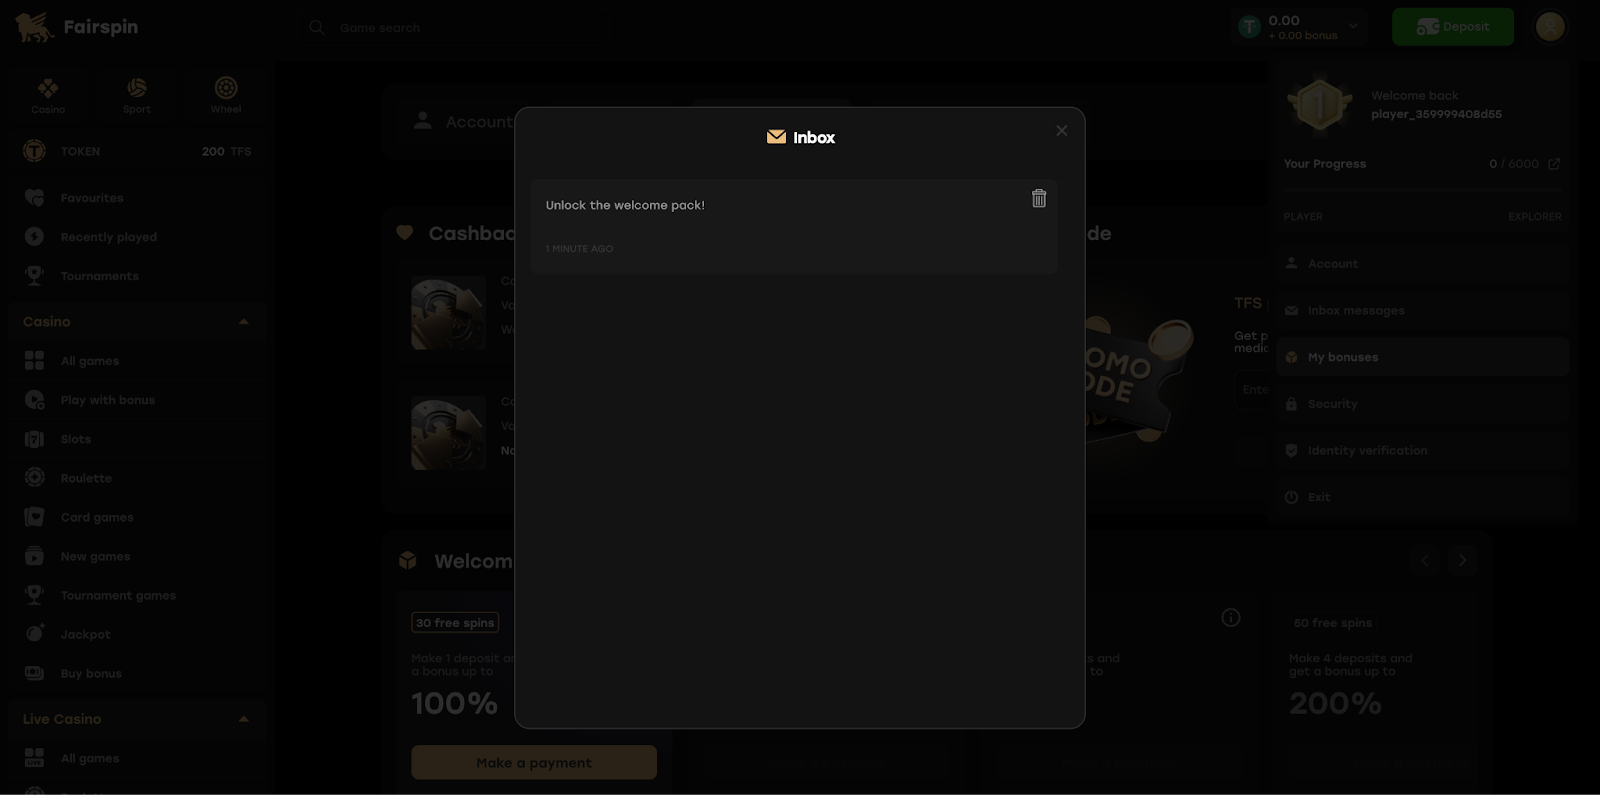Open the Your Progress external link icon

pos(1554,164)
